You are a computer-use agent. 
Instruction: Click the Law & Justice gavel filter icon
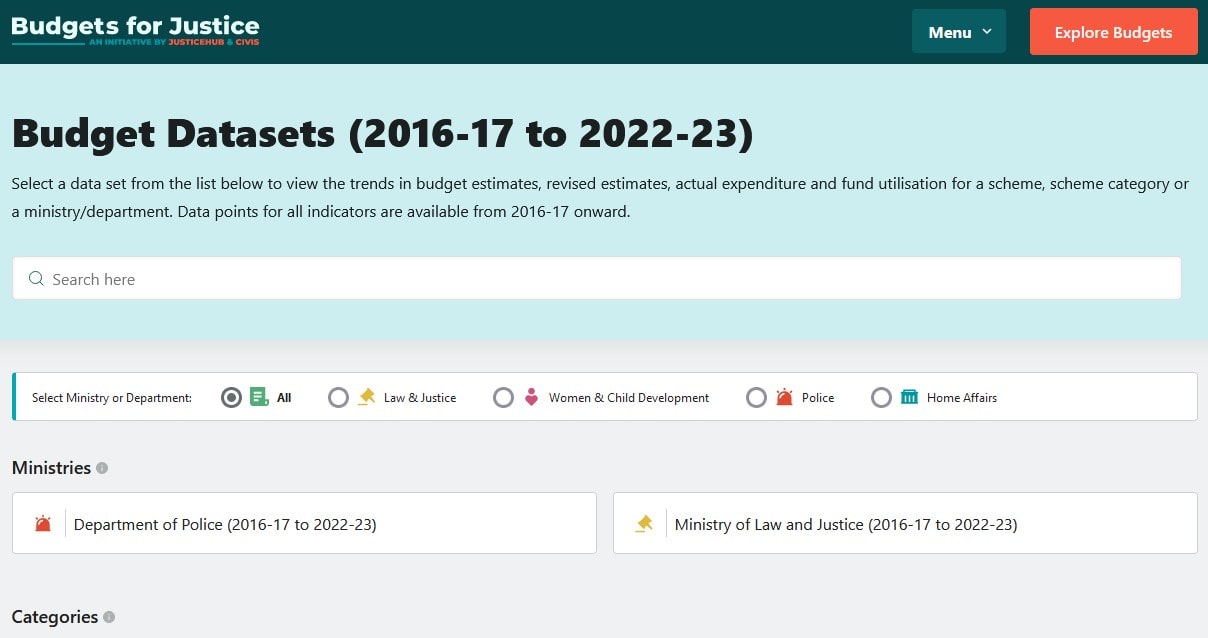click(367, 397)
